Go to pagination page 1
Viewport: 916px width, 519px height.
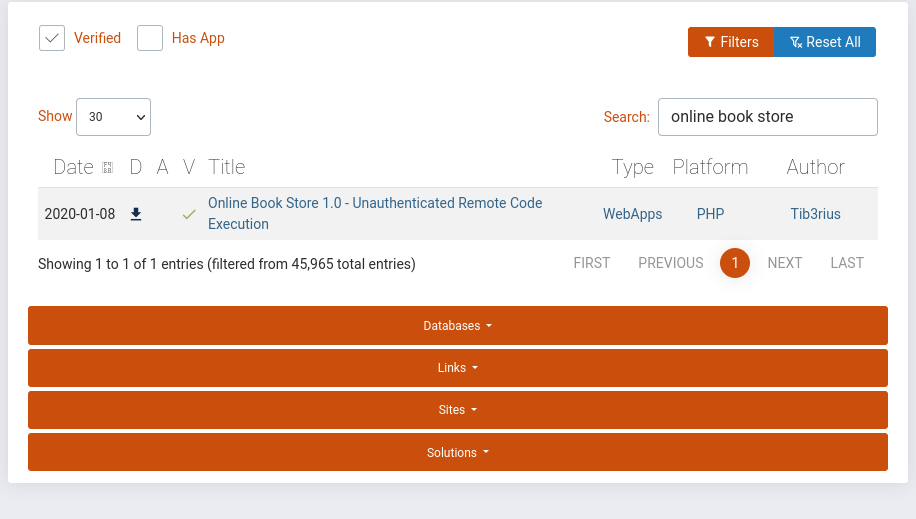[735, 263]
